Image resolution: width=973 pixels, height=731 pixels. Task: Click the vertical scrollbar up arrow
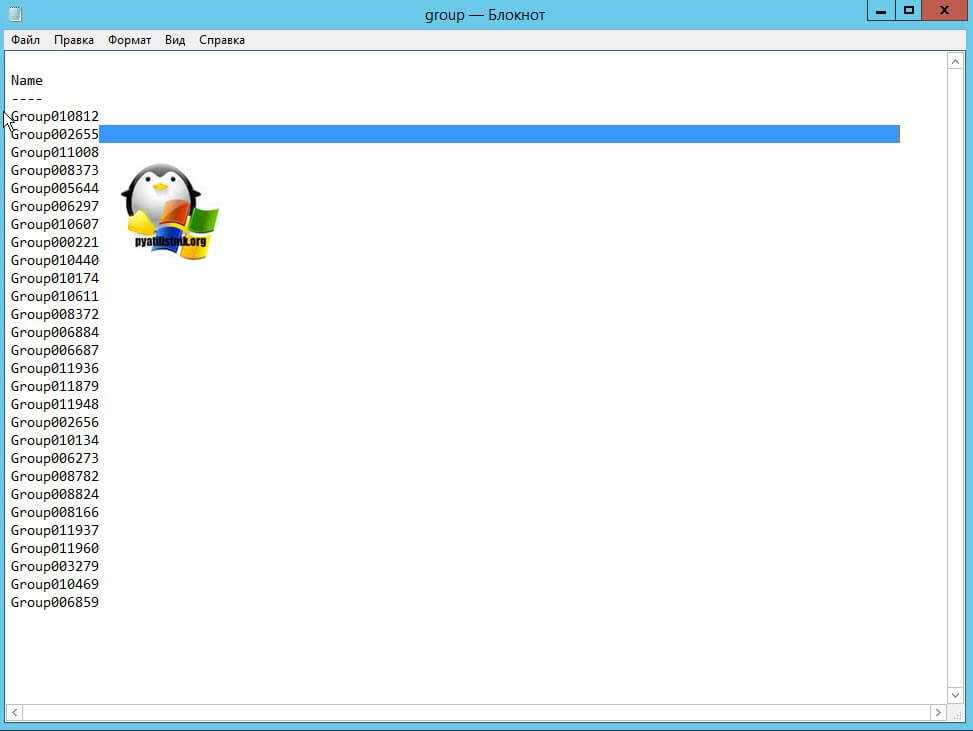pyautogui.click(x=955, y=61)
